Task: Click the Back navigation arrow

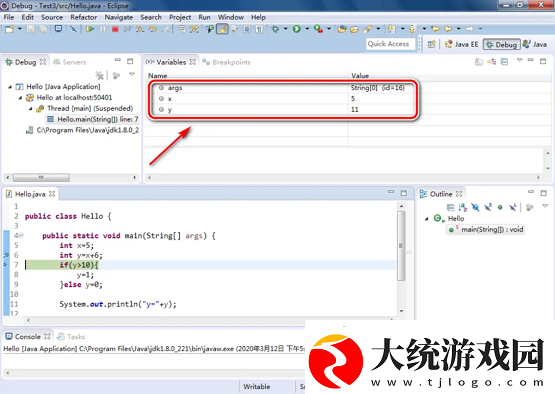Action: [x=448, y=29]
